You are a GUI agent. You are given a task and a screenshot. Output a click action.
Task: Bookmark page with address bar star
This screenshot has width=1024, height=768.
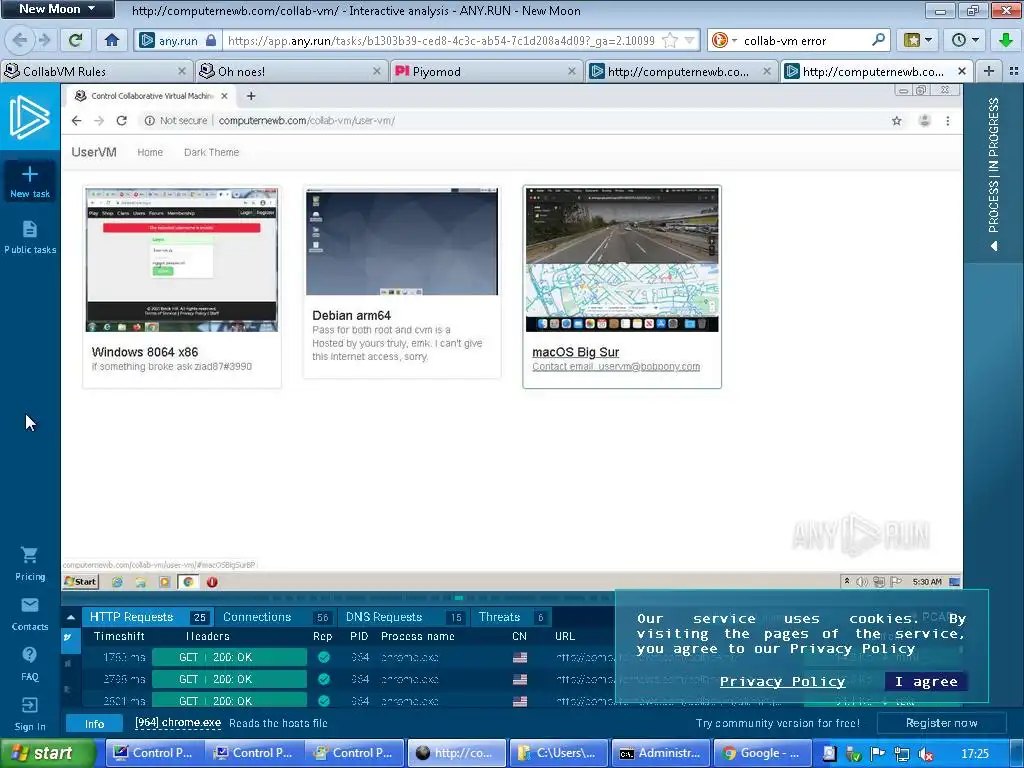(x=669, y=40)
